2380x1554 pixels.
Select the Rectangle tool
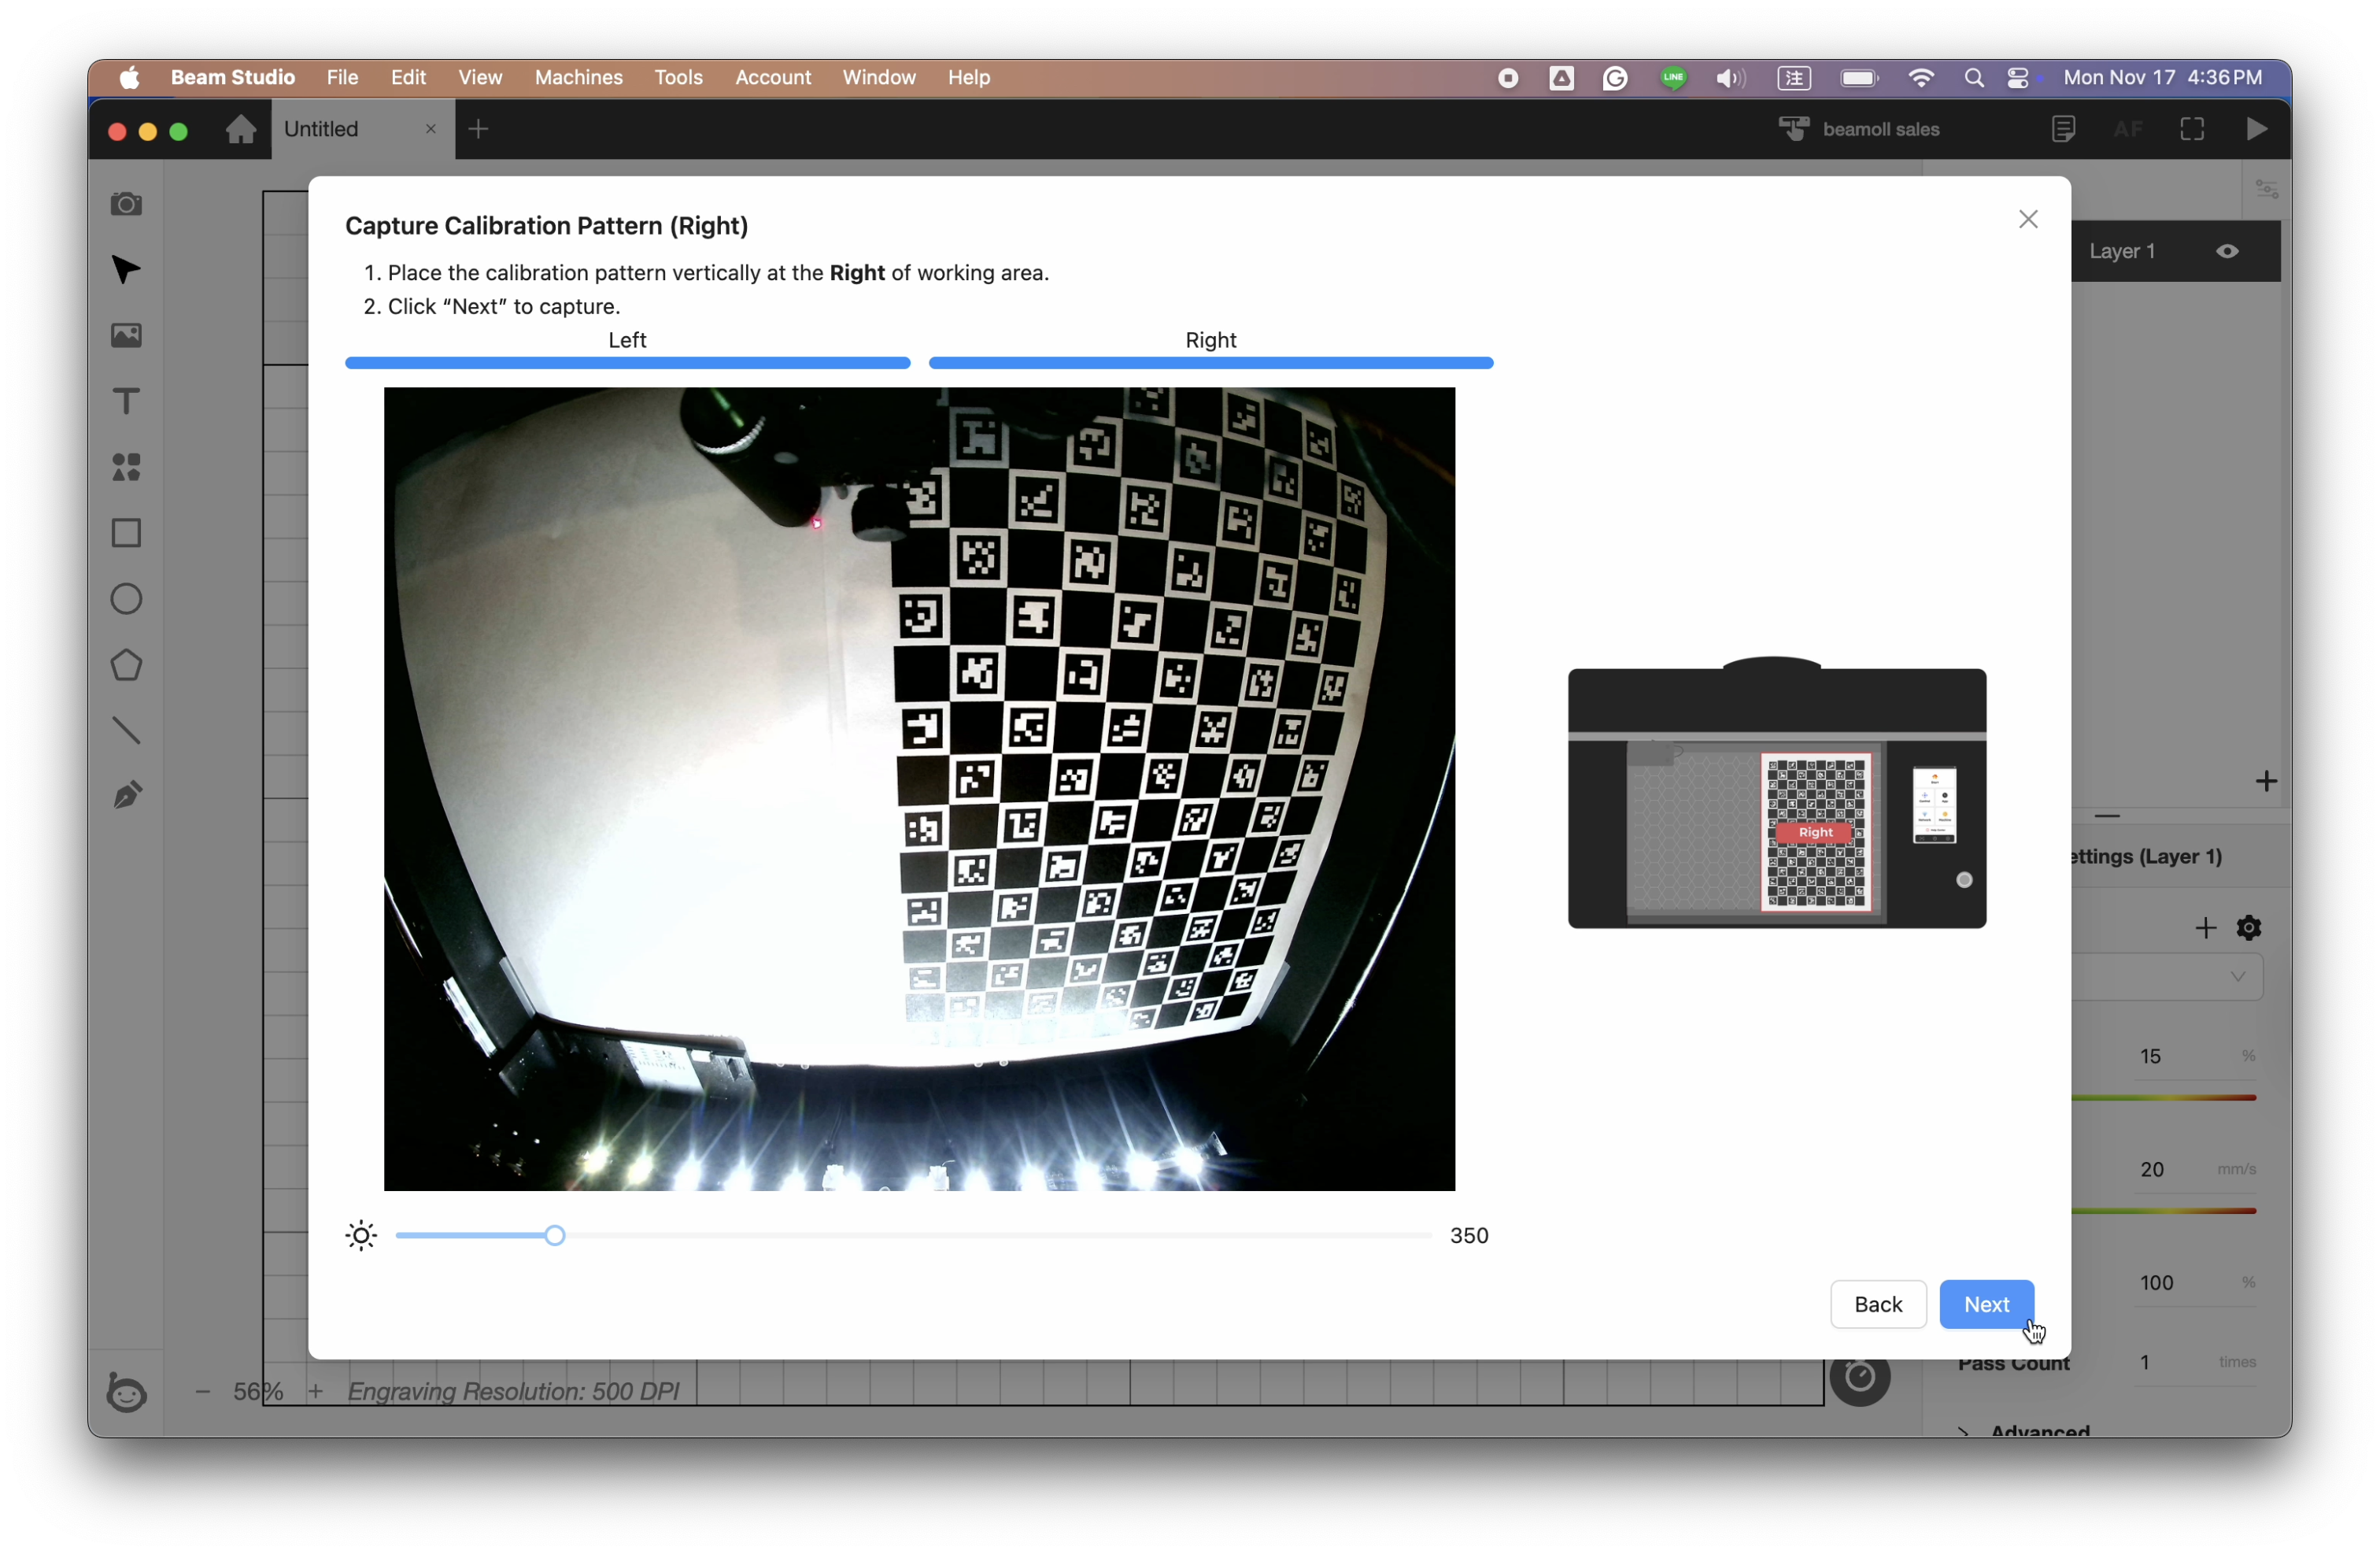(126, 533)
